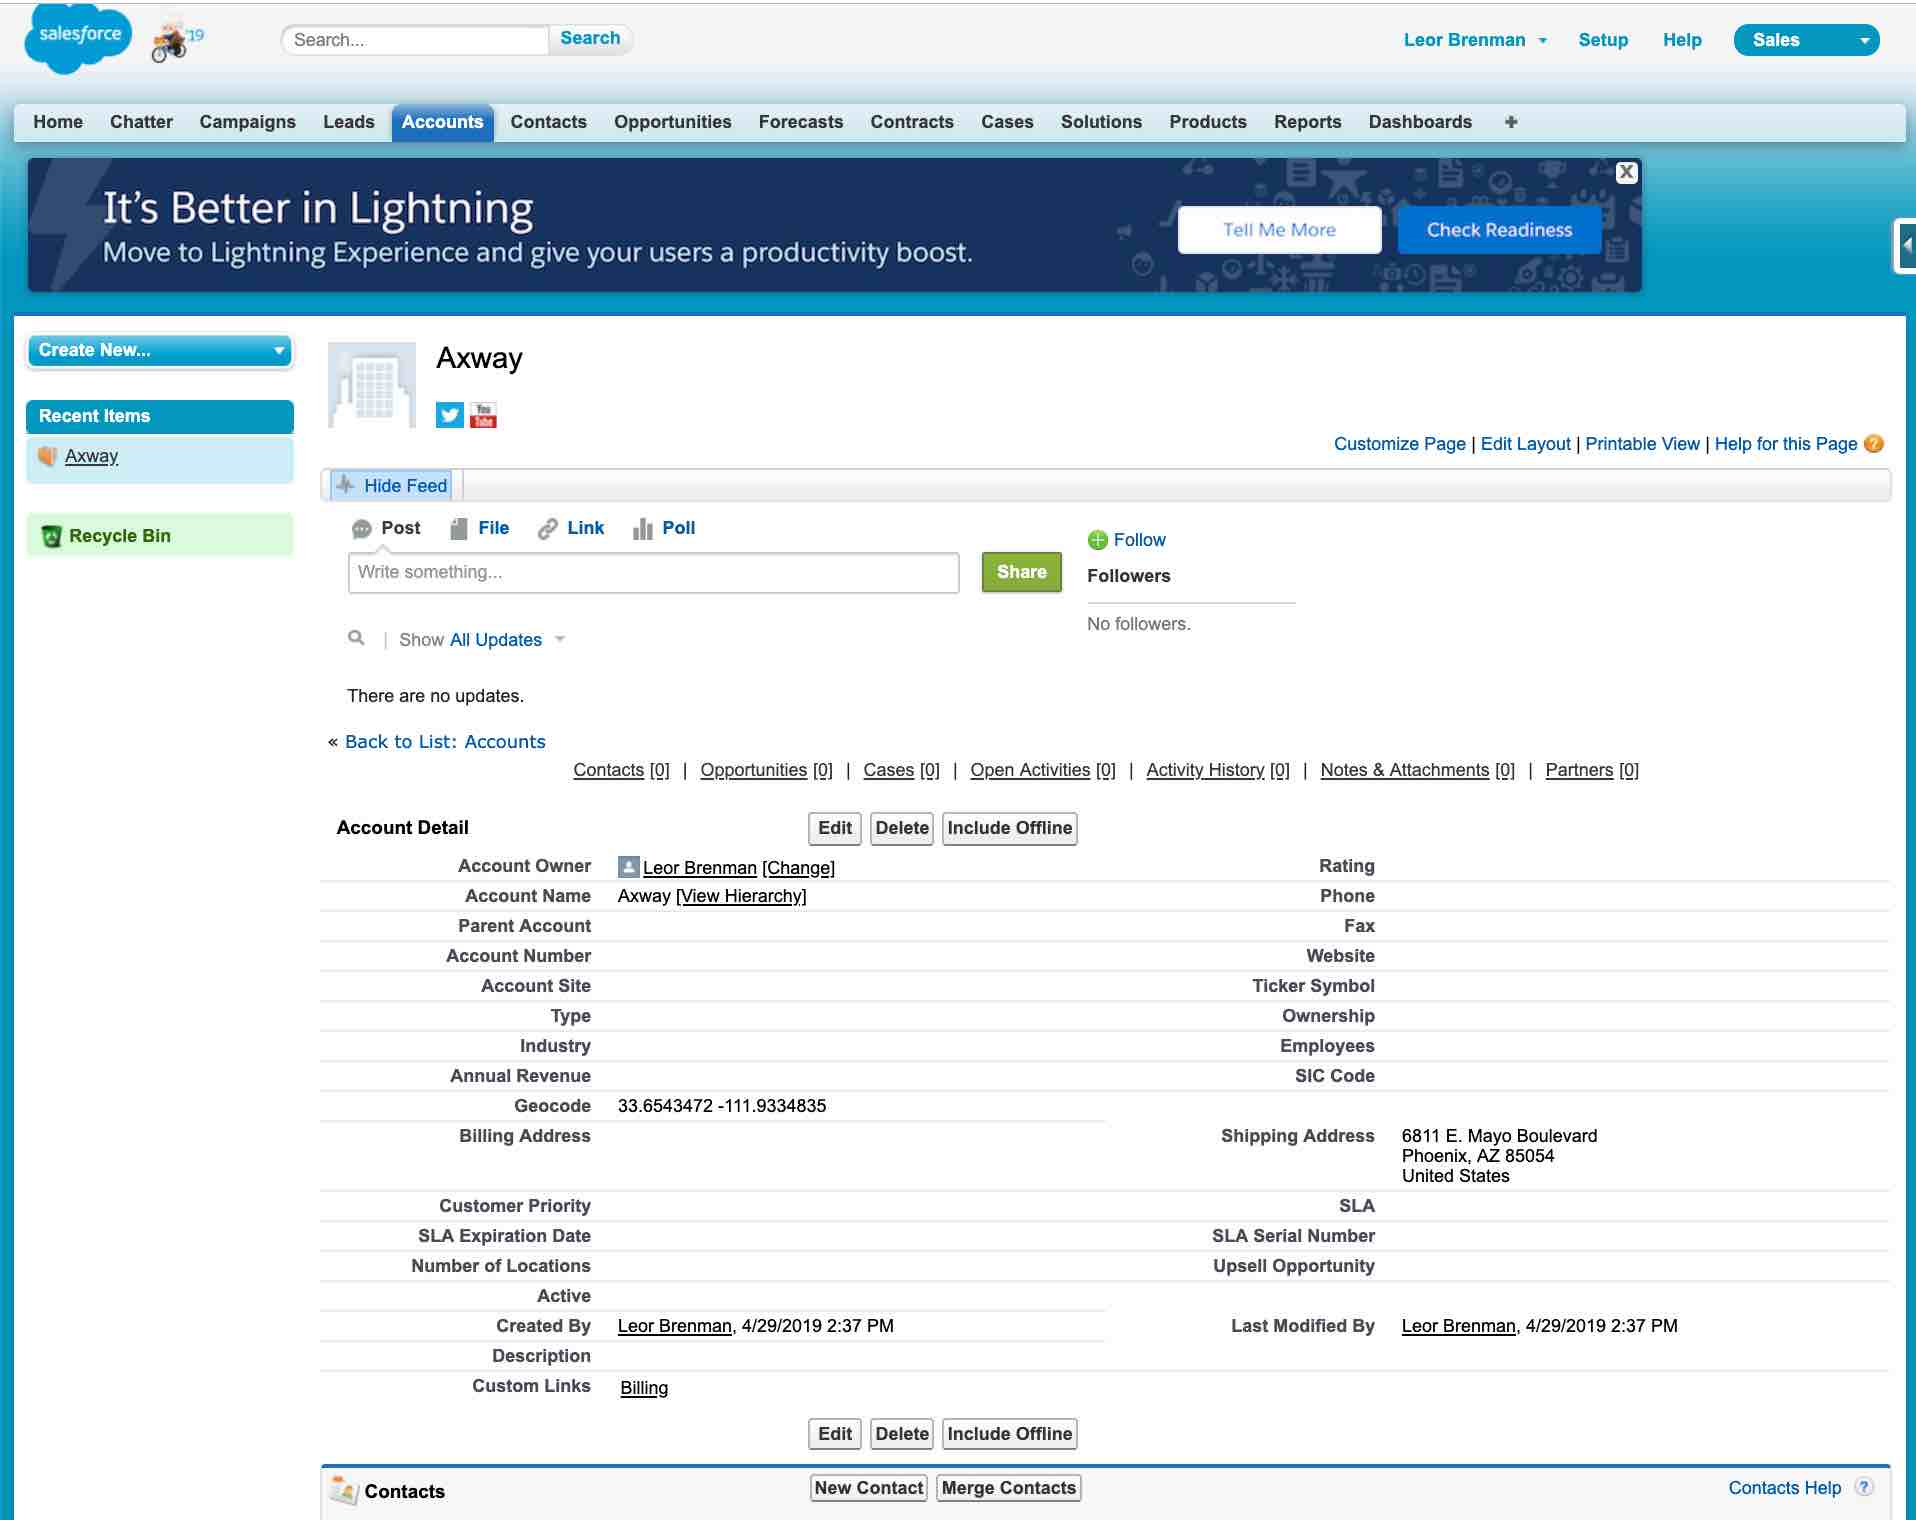The width and height of the screenshot is (1916, 1520).
Task: Open the Home tab
Action: 58,122
